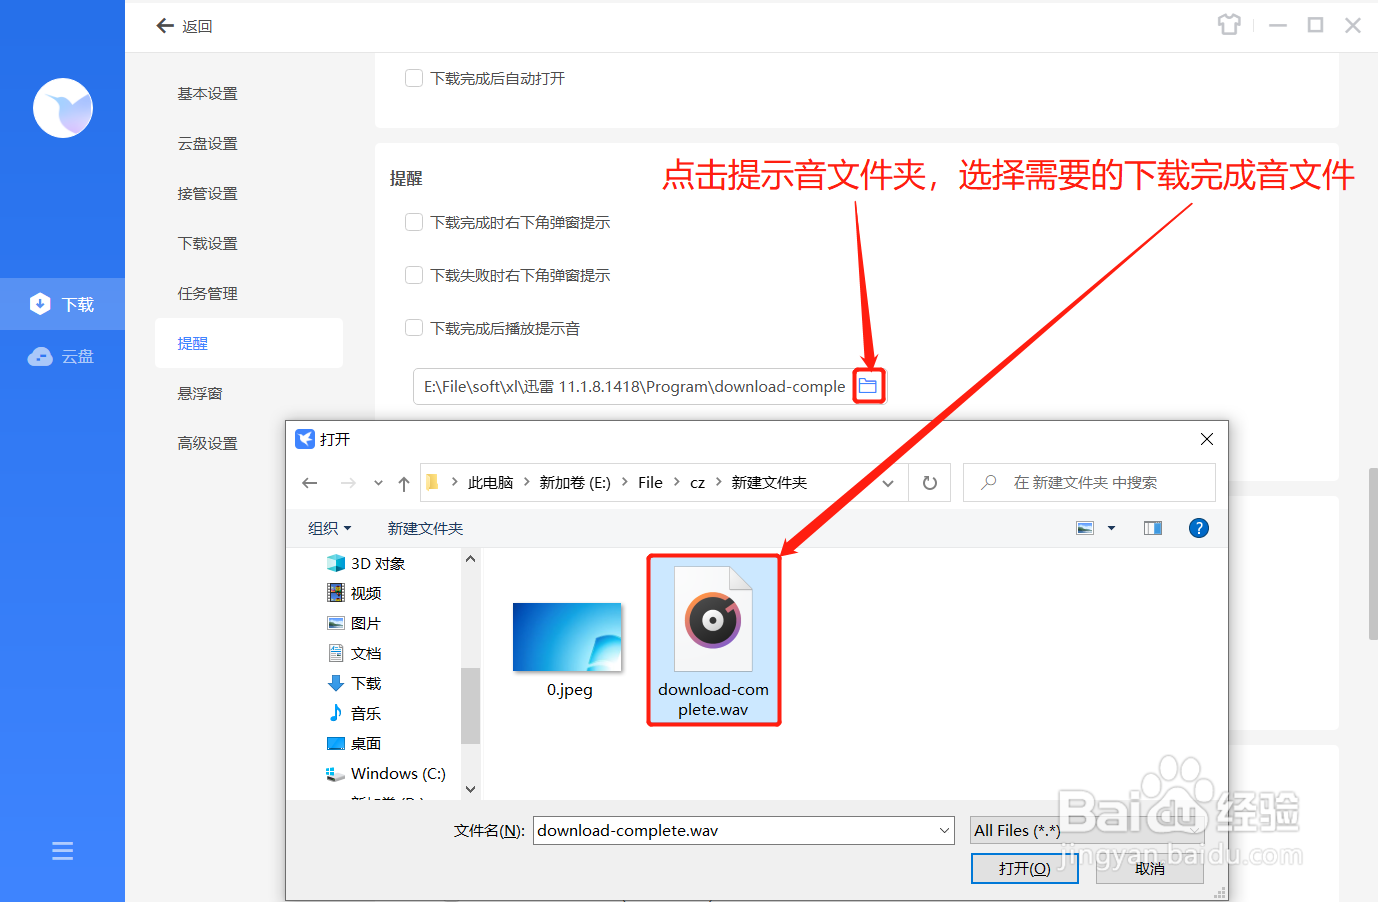Open the hamburger menu at bottom left

[x=62, y=850]
